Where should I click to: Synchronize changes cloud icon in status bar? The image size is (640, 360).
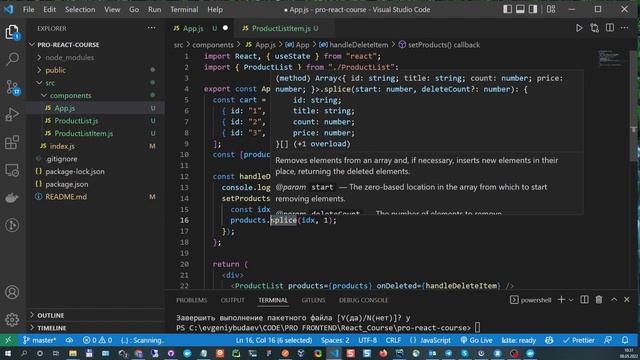(x=69, y=340)
